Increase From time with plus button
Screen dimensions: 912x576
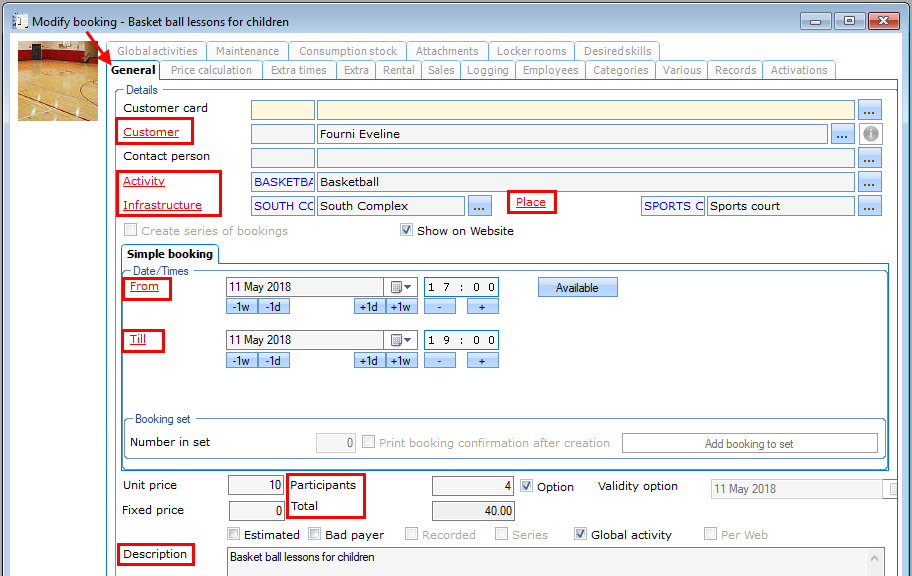coord(482,307)
